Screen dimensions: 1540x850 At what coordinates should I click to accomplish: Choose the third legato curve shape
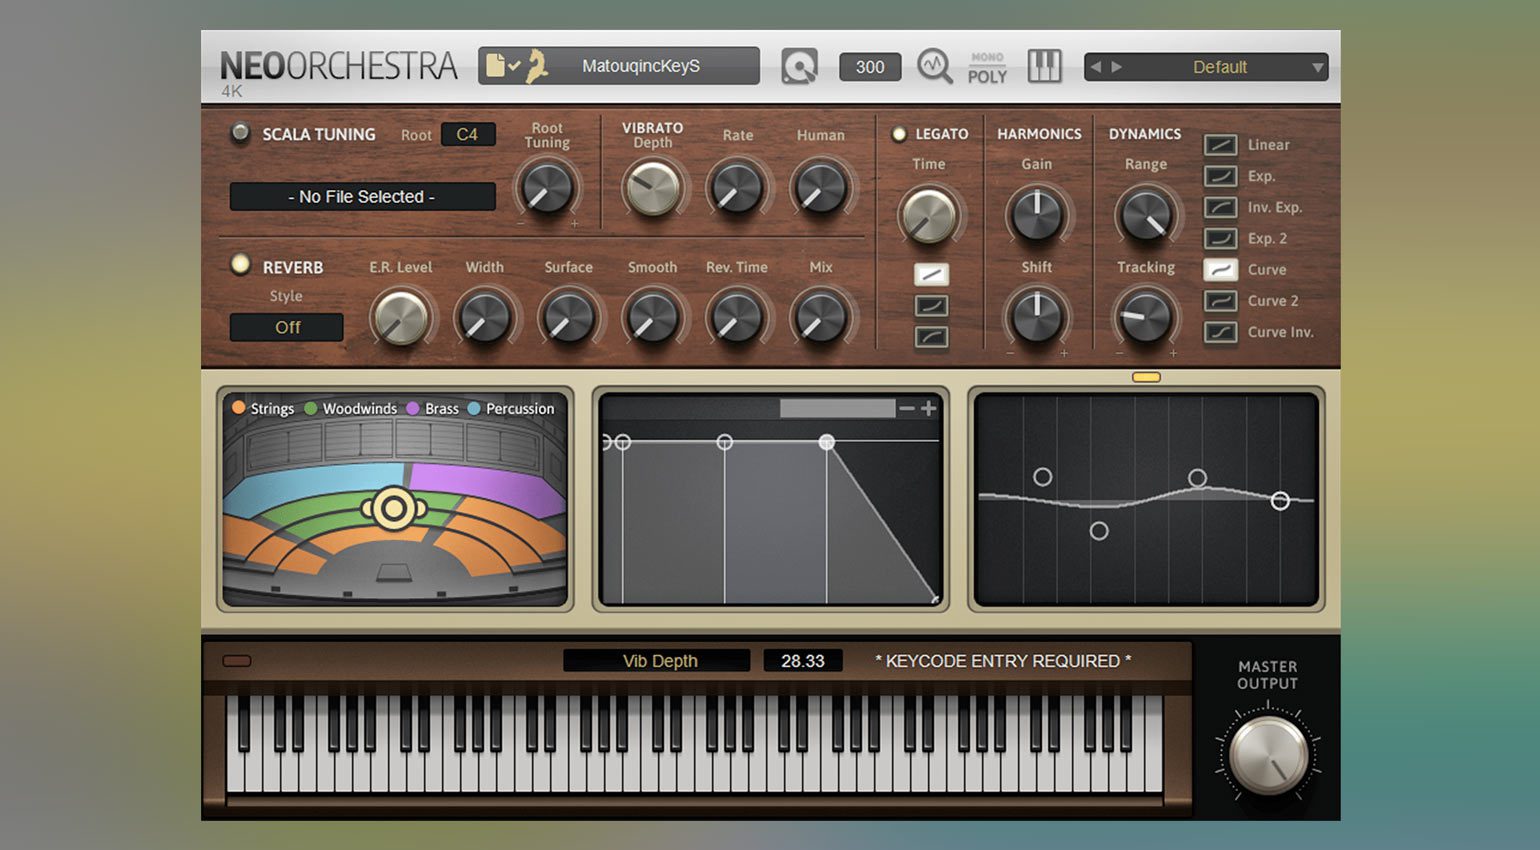(x=931, y=337)
